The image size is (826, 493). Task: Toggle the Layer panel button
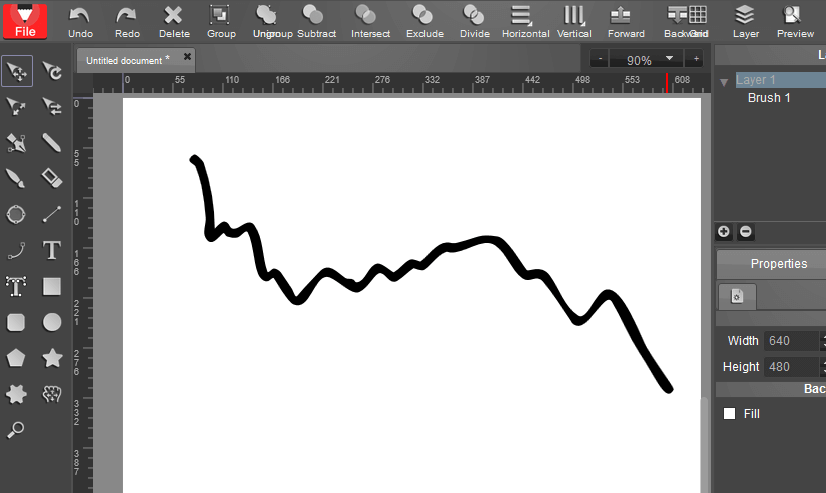[x=745, y=22]
